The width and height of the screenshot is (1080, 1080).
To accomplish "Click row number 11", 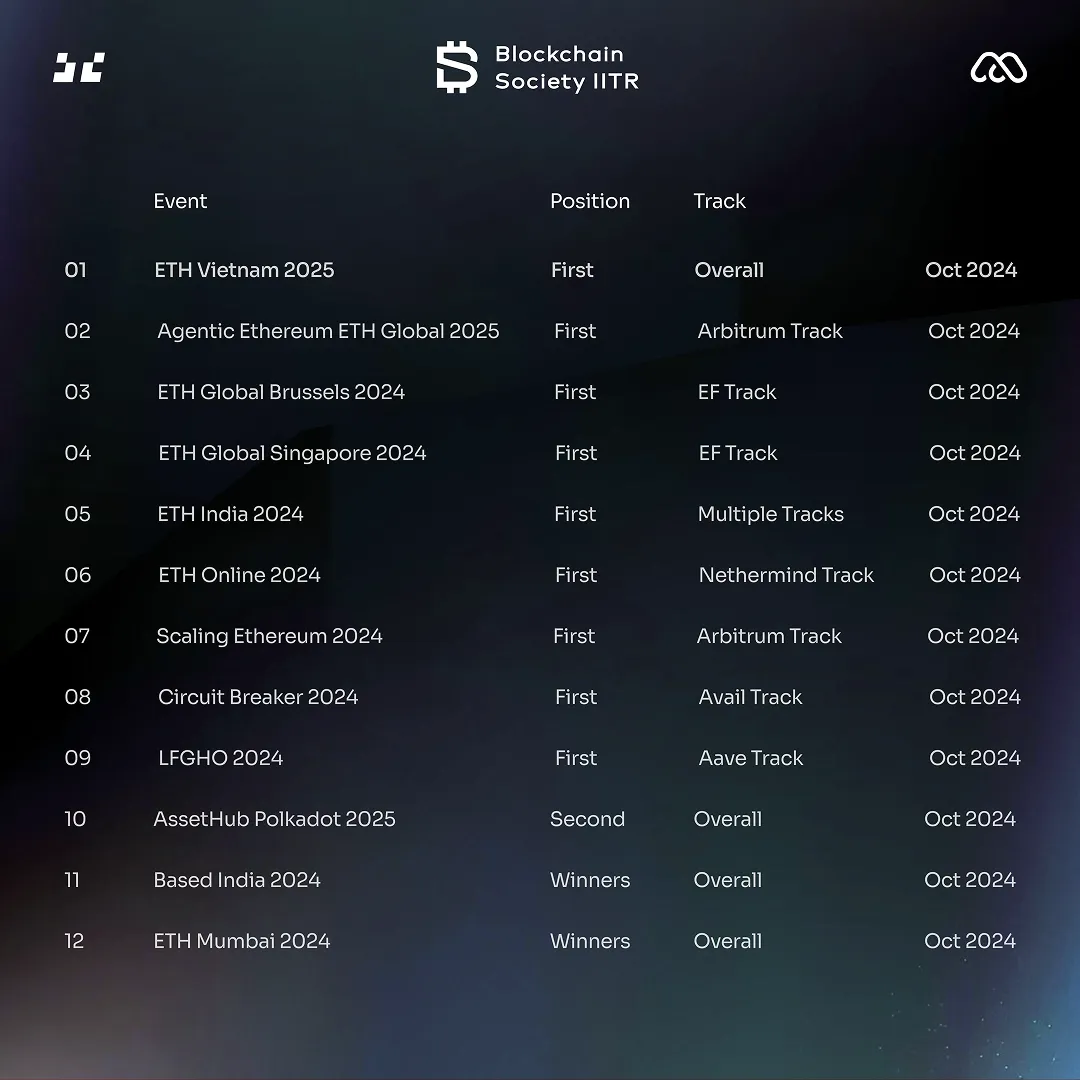I will click(72, 880).
